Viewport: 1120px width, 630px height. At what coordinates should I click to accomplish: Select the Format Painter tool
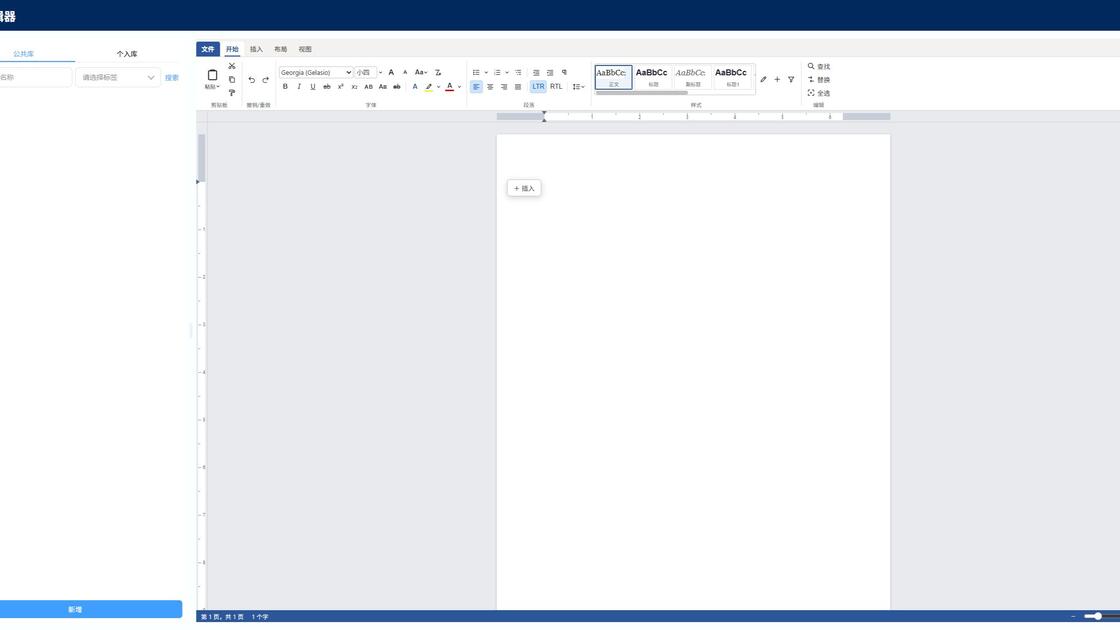coord(232,93)
